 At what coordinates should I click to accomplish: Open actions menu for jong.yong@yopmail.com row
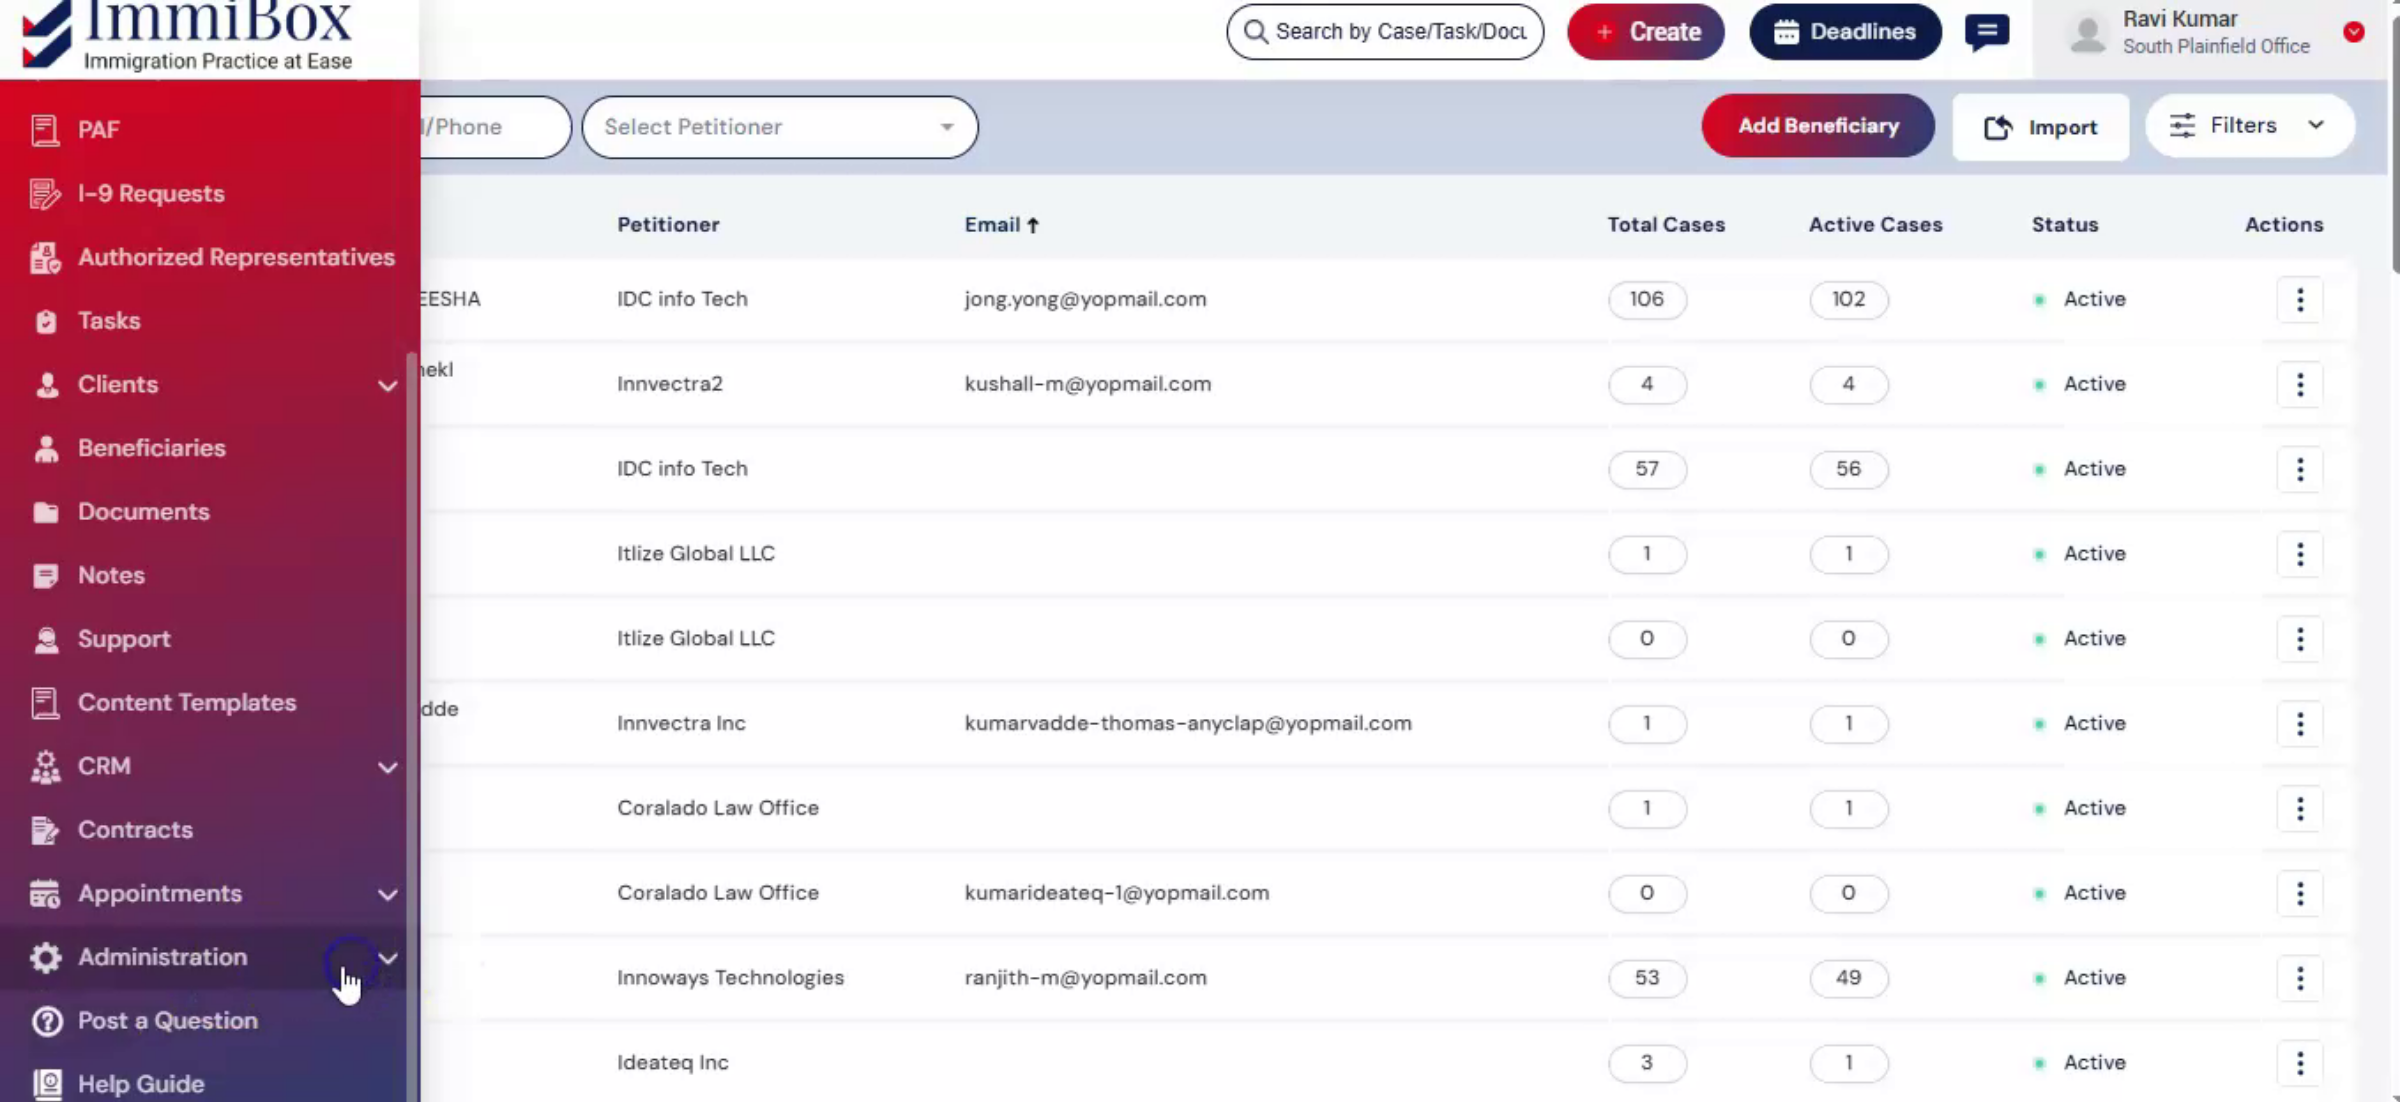pos(2300,300)
